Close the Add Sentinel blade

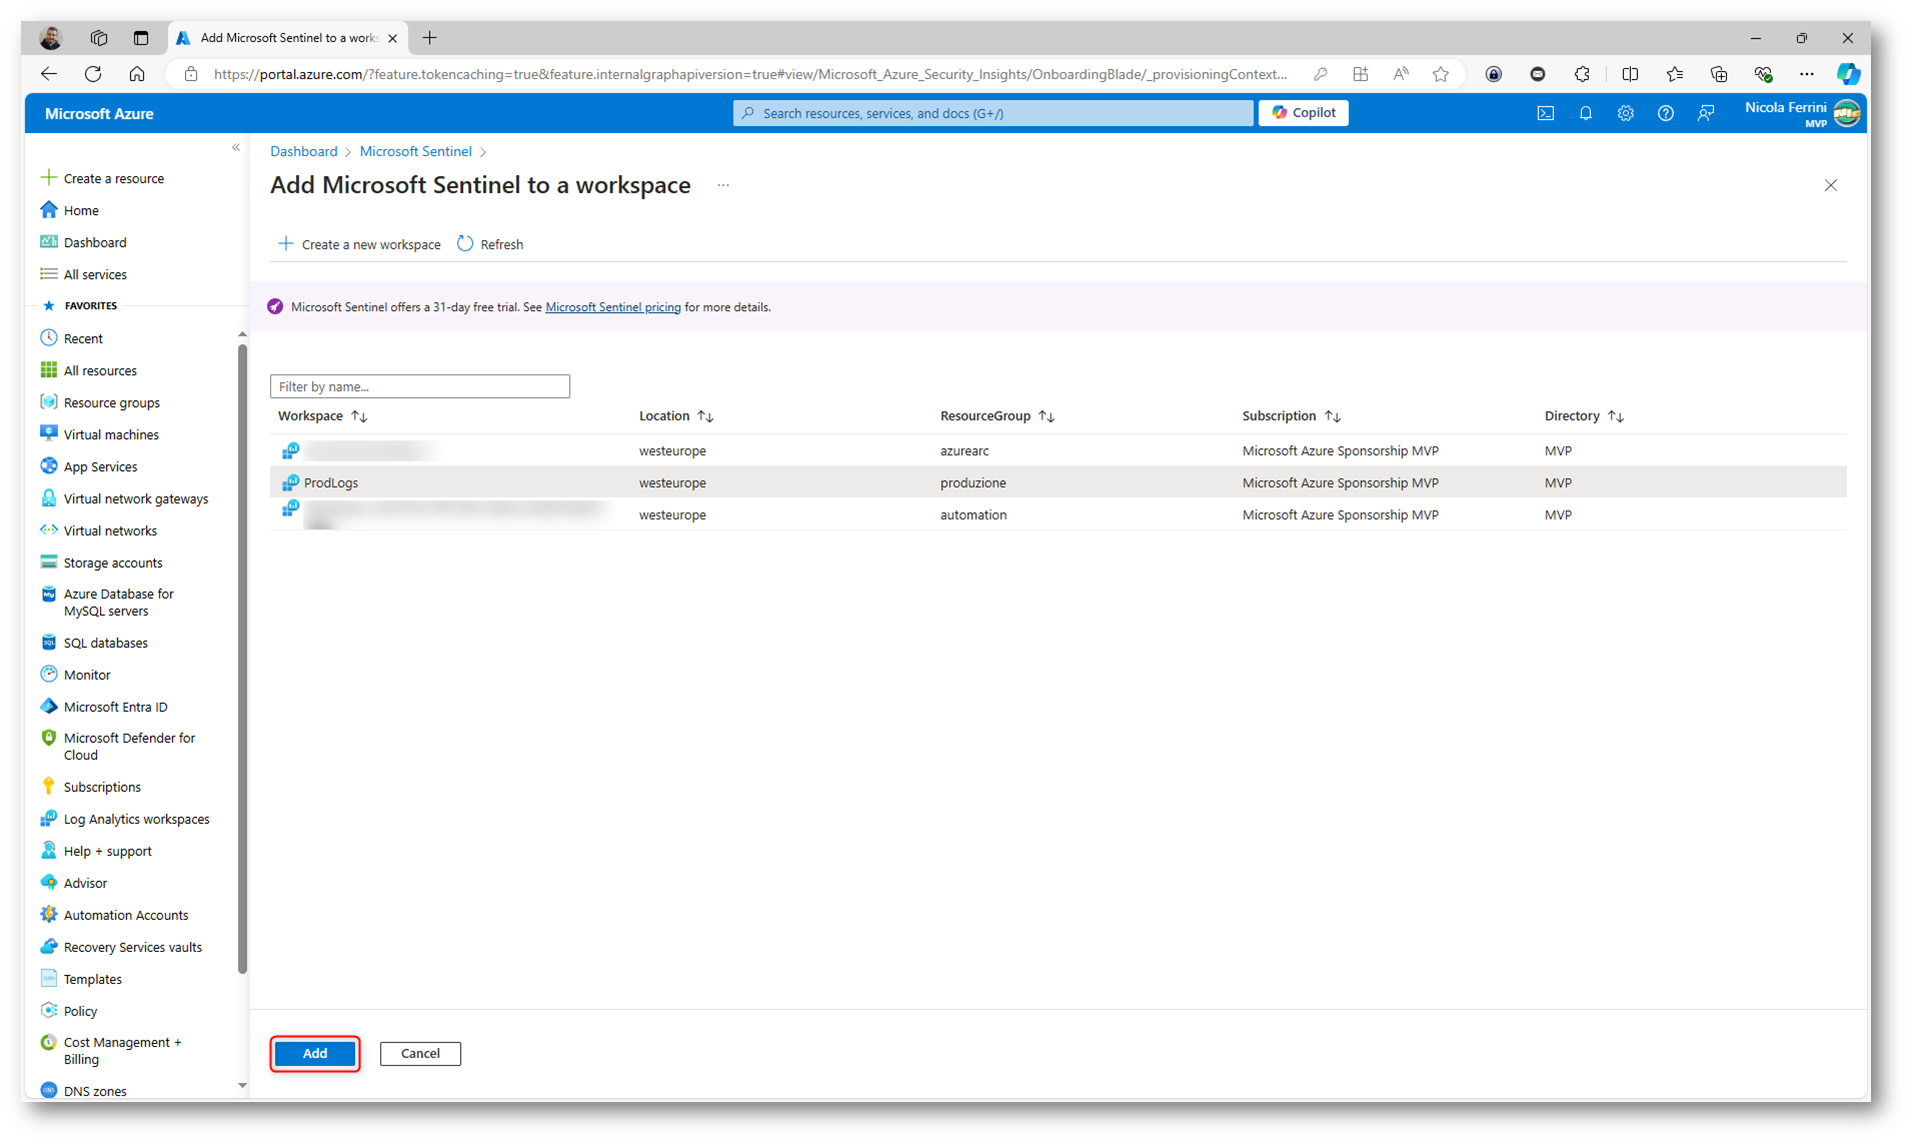click(x=1830, y=185)
